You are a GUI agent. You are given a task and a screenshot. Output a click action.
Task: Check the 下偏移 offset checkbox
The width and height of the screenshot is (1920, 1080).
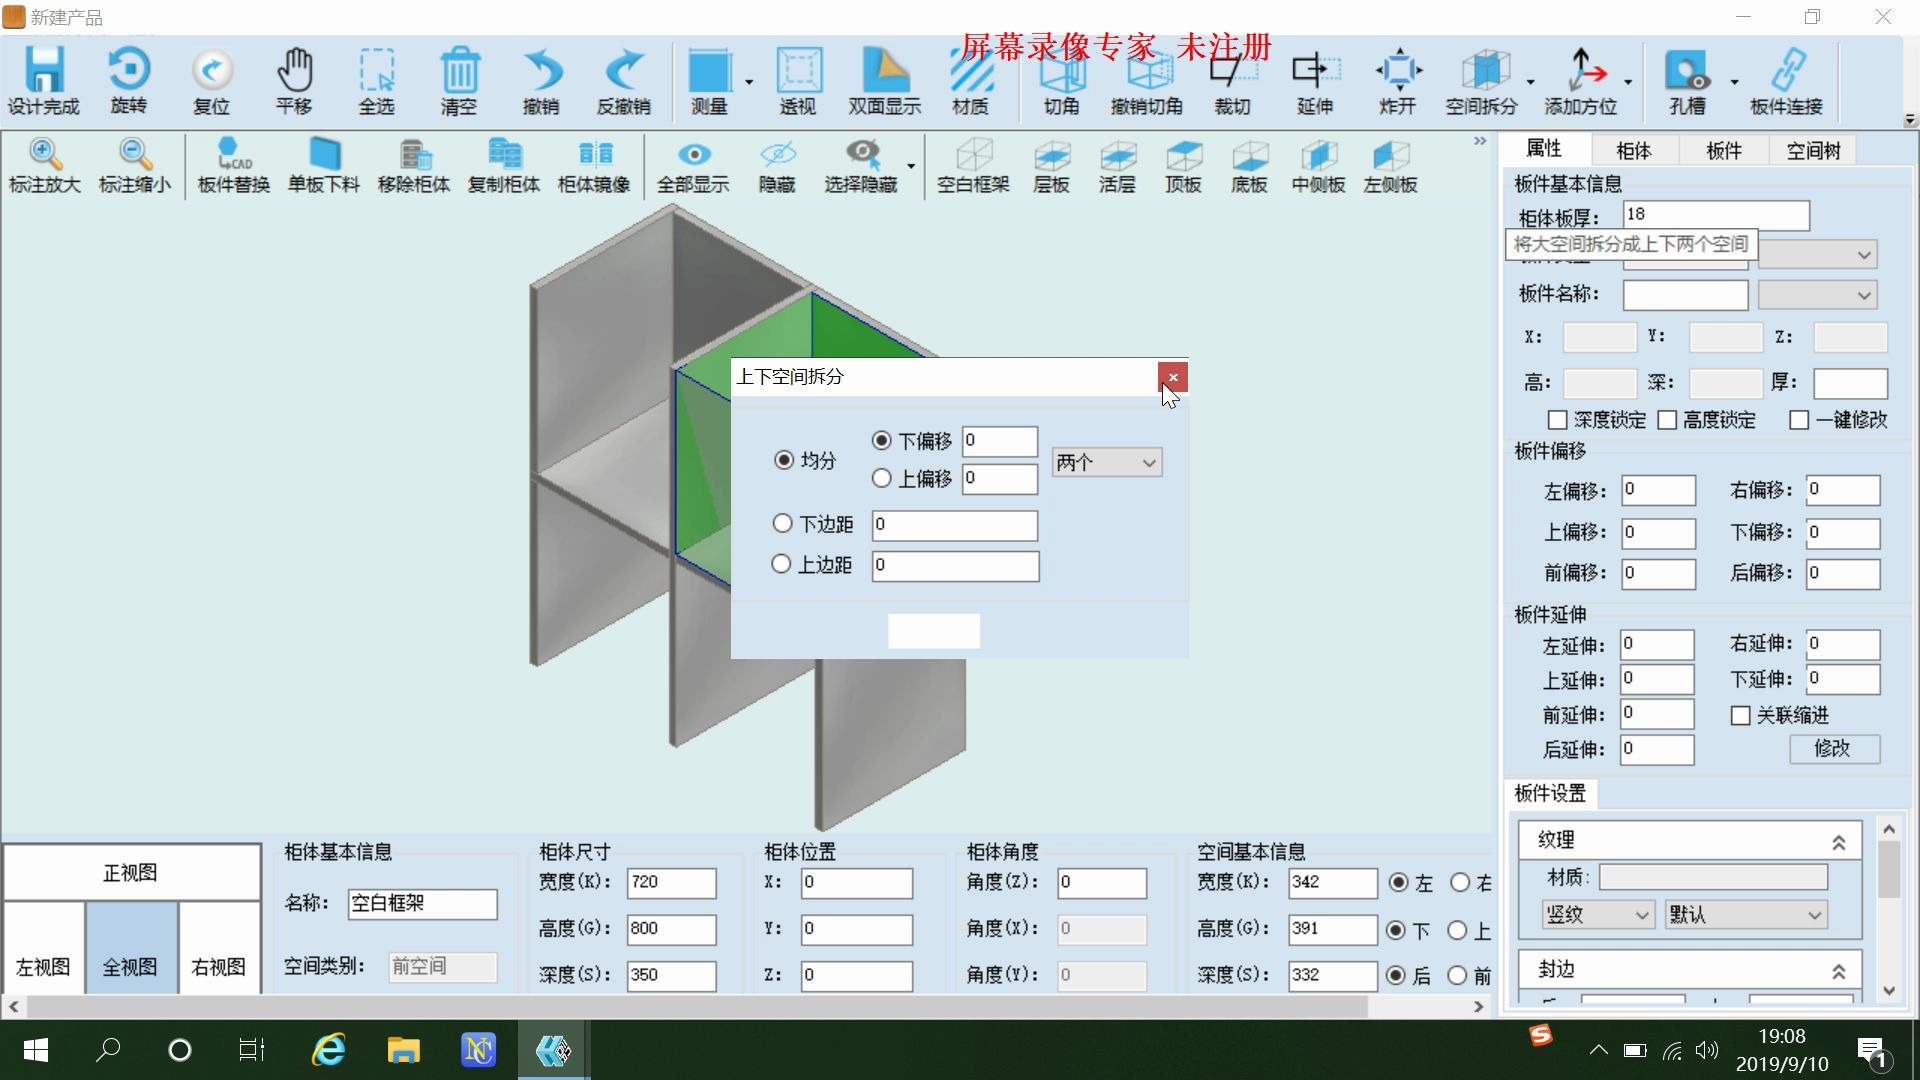click(x=882, y=440)
